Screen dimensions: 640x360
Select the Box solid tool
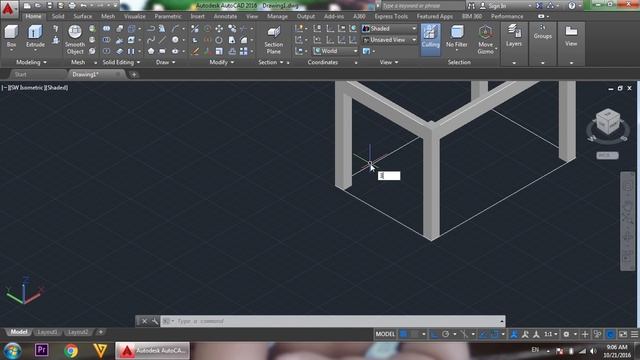[x=11, y=36]
